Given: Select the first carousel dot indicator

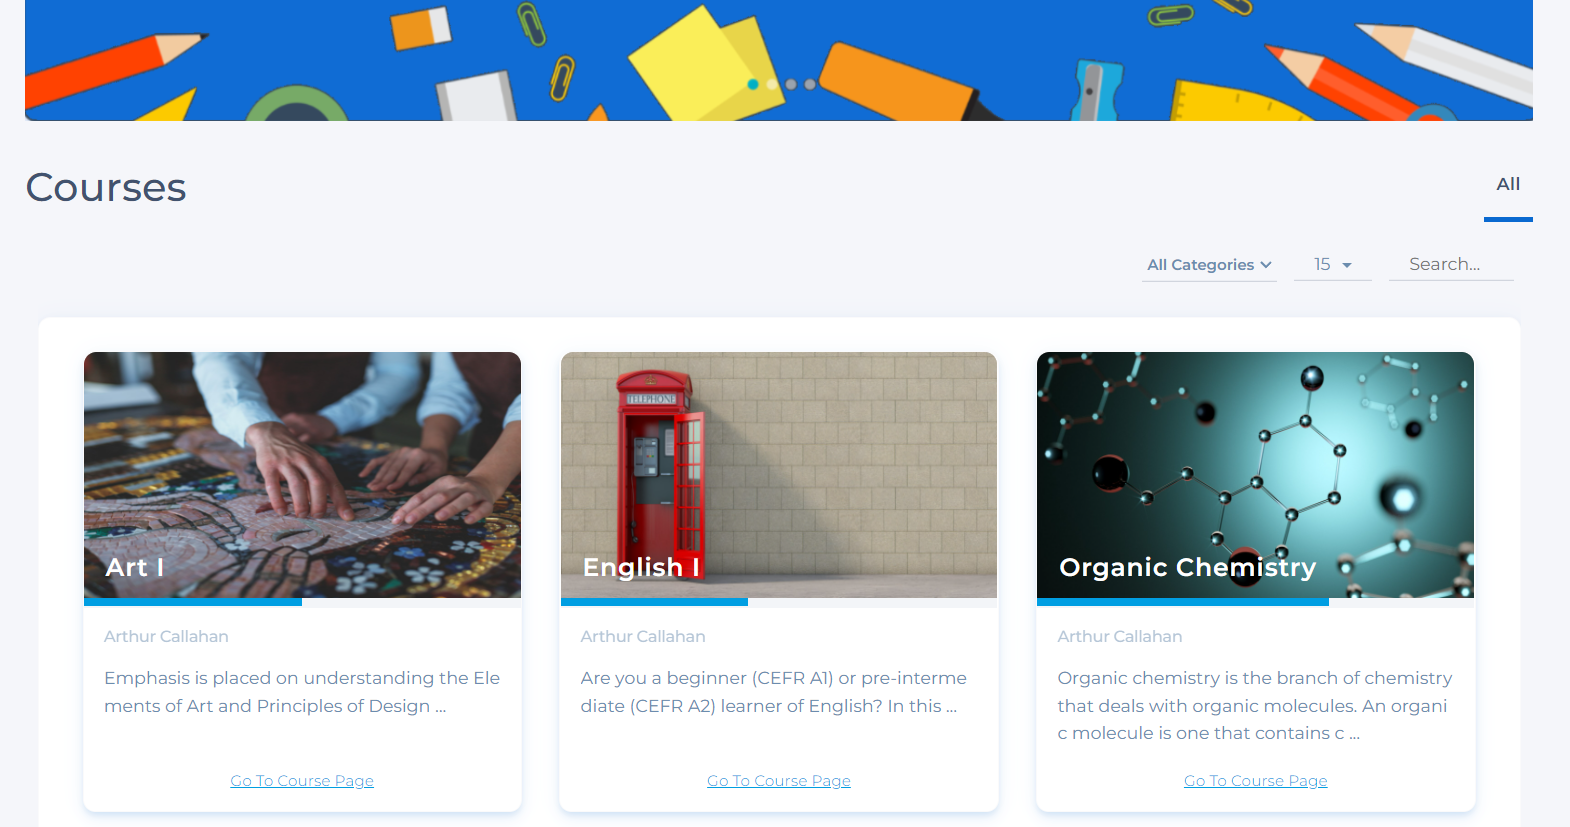Looking at the screenshot, I should tap(753, 85).
